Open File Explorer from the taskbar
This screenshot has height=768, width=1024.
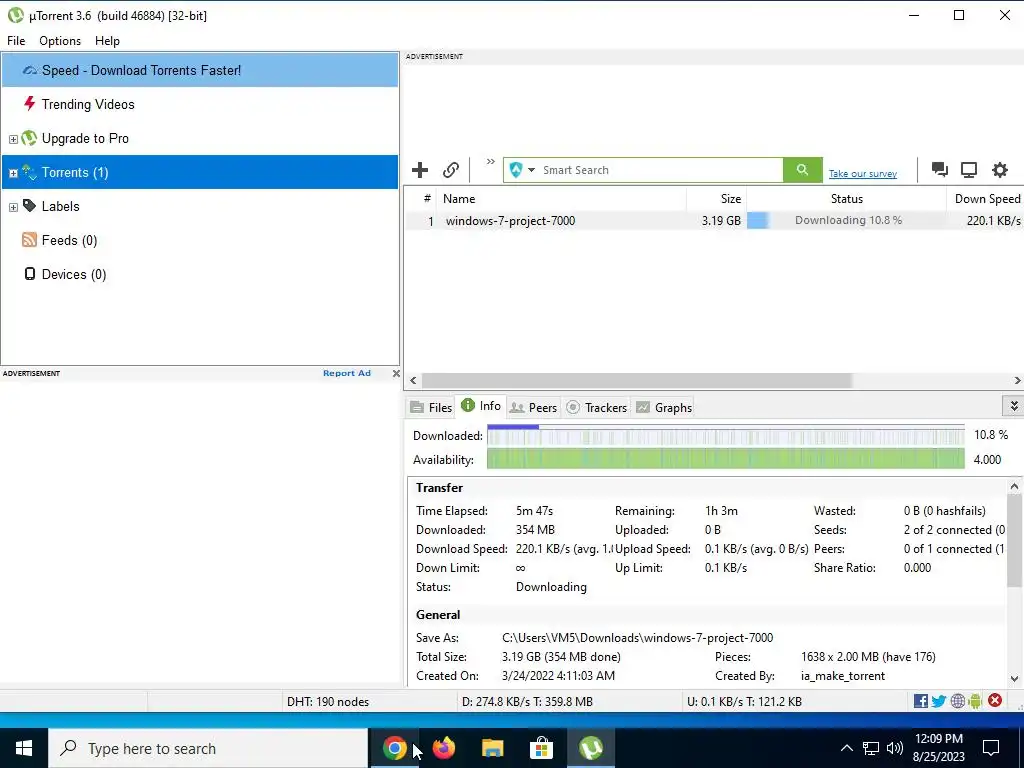tap(493, 748)
